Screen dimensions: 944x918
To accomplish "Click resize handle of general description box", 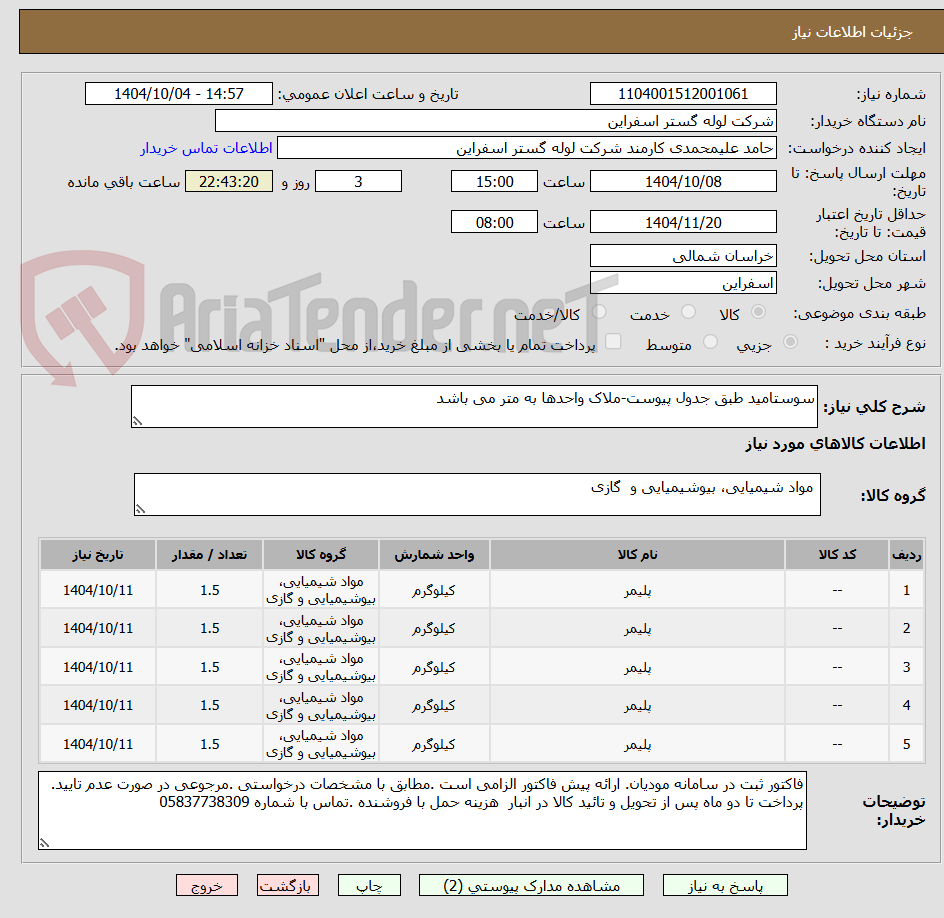I will point(137,421).
